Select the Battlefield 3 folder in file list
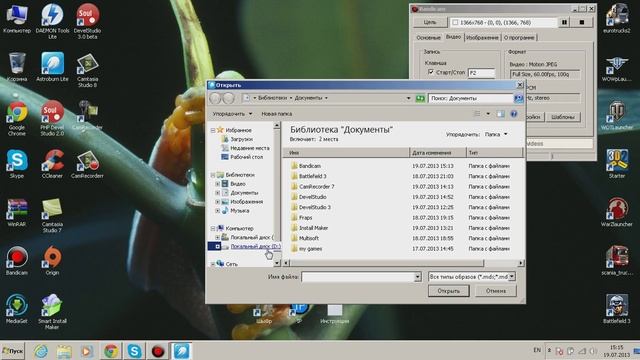The width and height of the screenshot is (640, 360). pyautogui.click(x=313, y=176)
